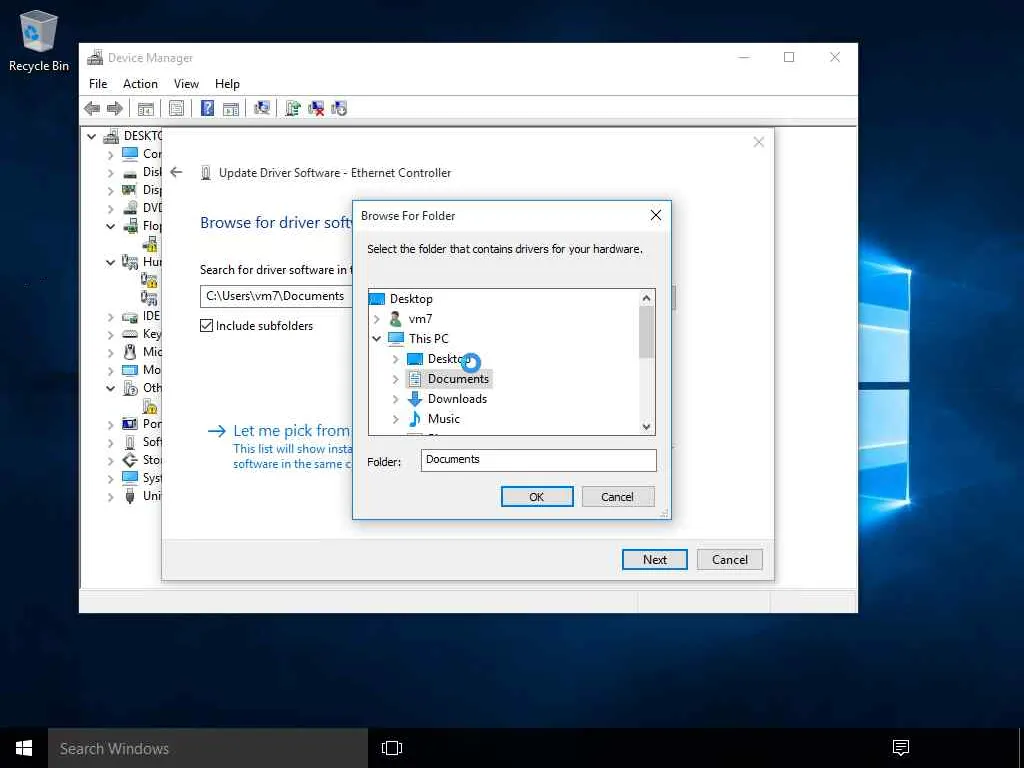This screenshot has height=768, width=1024.
Task: Expand the IDE controllers category
Action: click(x=110, y=317)
